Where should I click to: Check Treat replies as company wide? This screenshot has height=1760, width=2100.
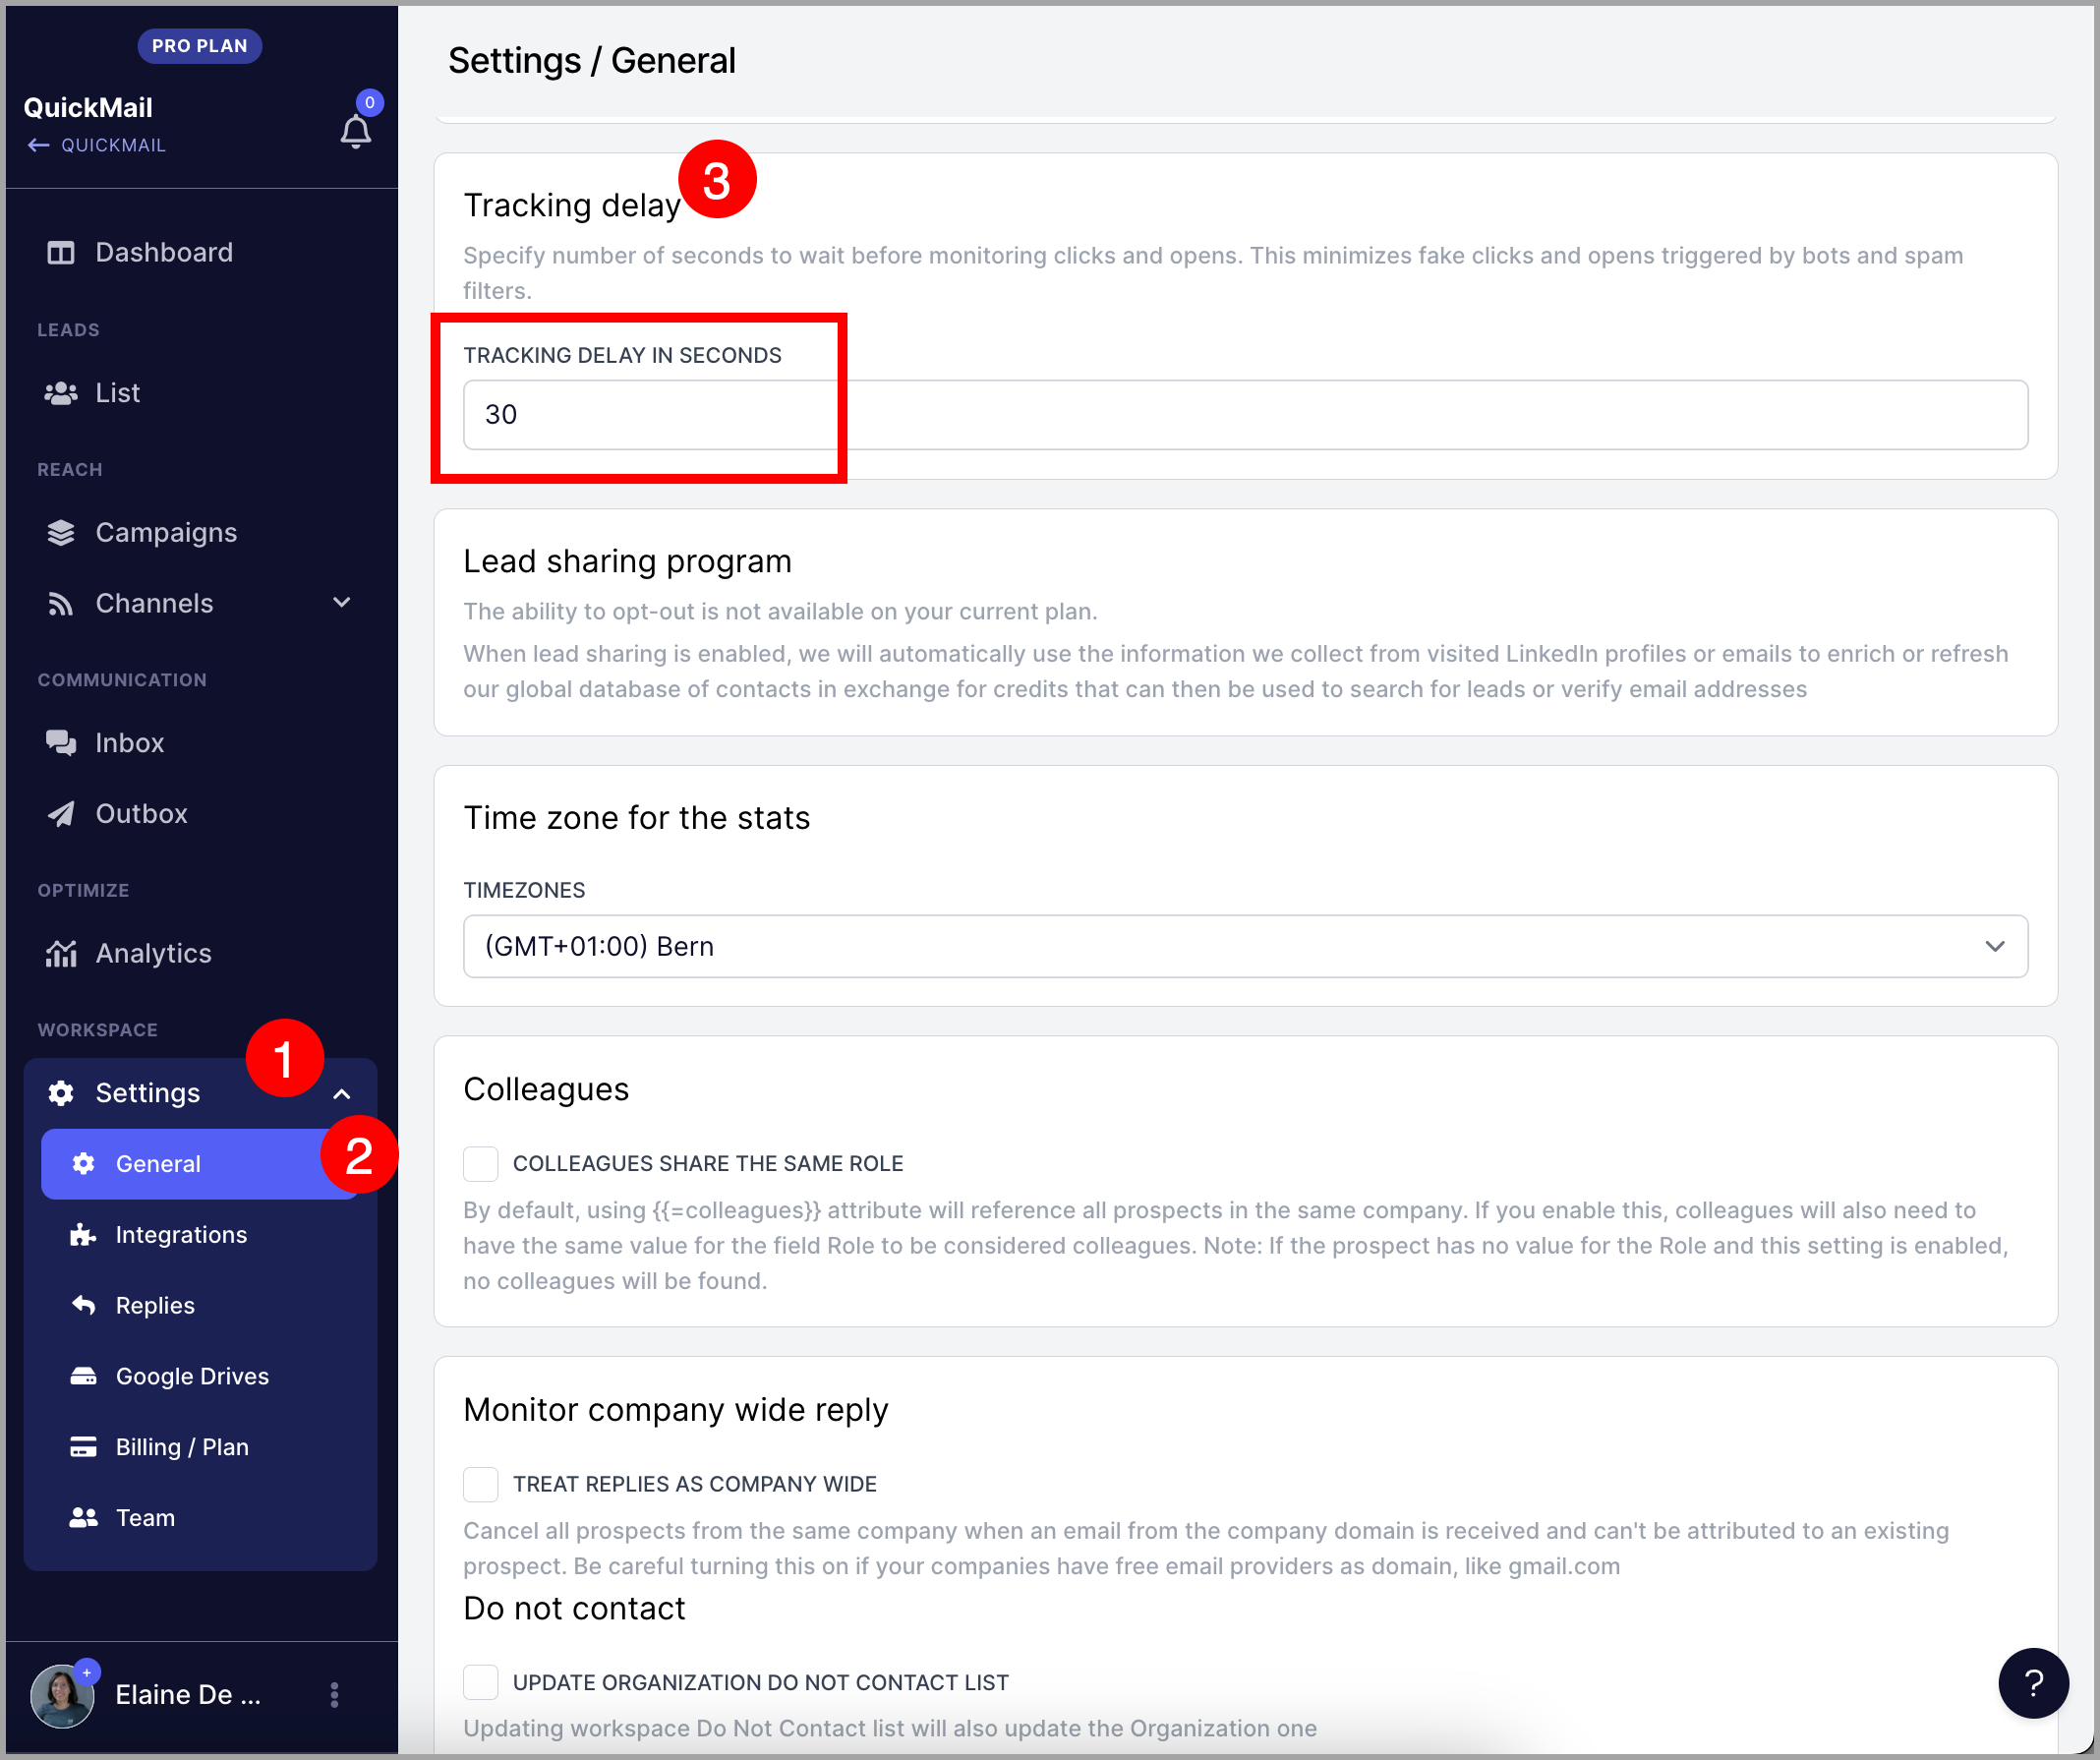[x=481, y=1485]
